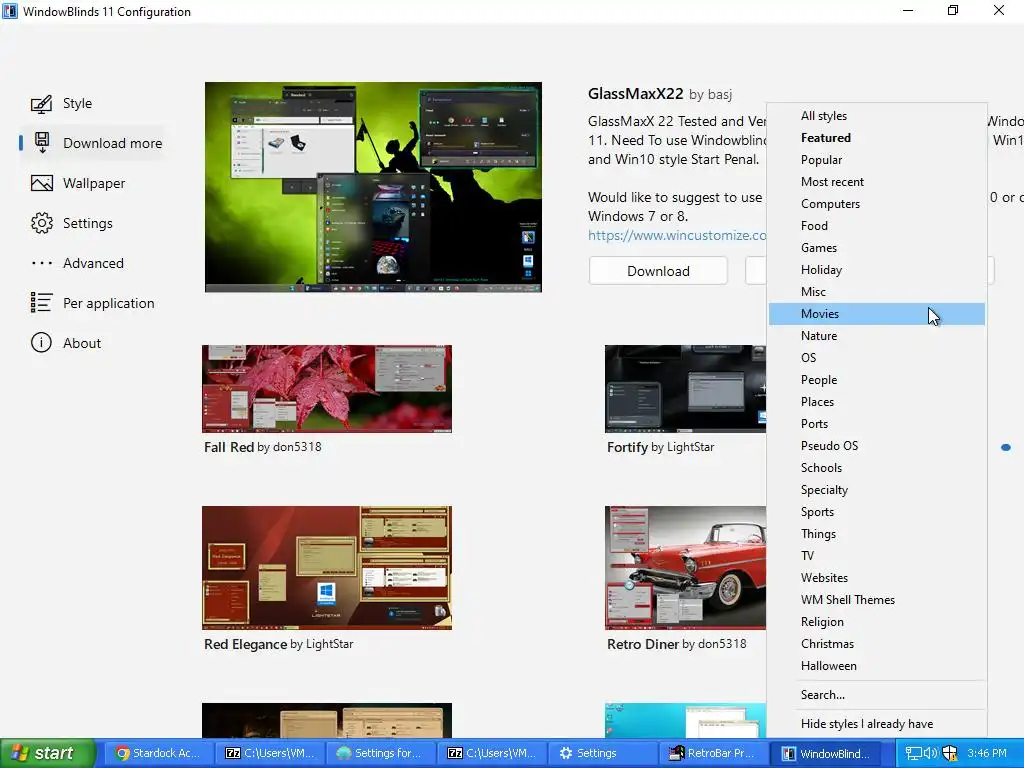Open the wincustomize.com link
Image resolution: width=1024 pixels, height=768 pixels.
pos(677,235)
